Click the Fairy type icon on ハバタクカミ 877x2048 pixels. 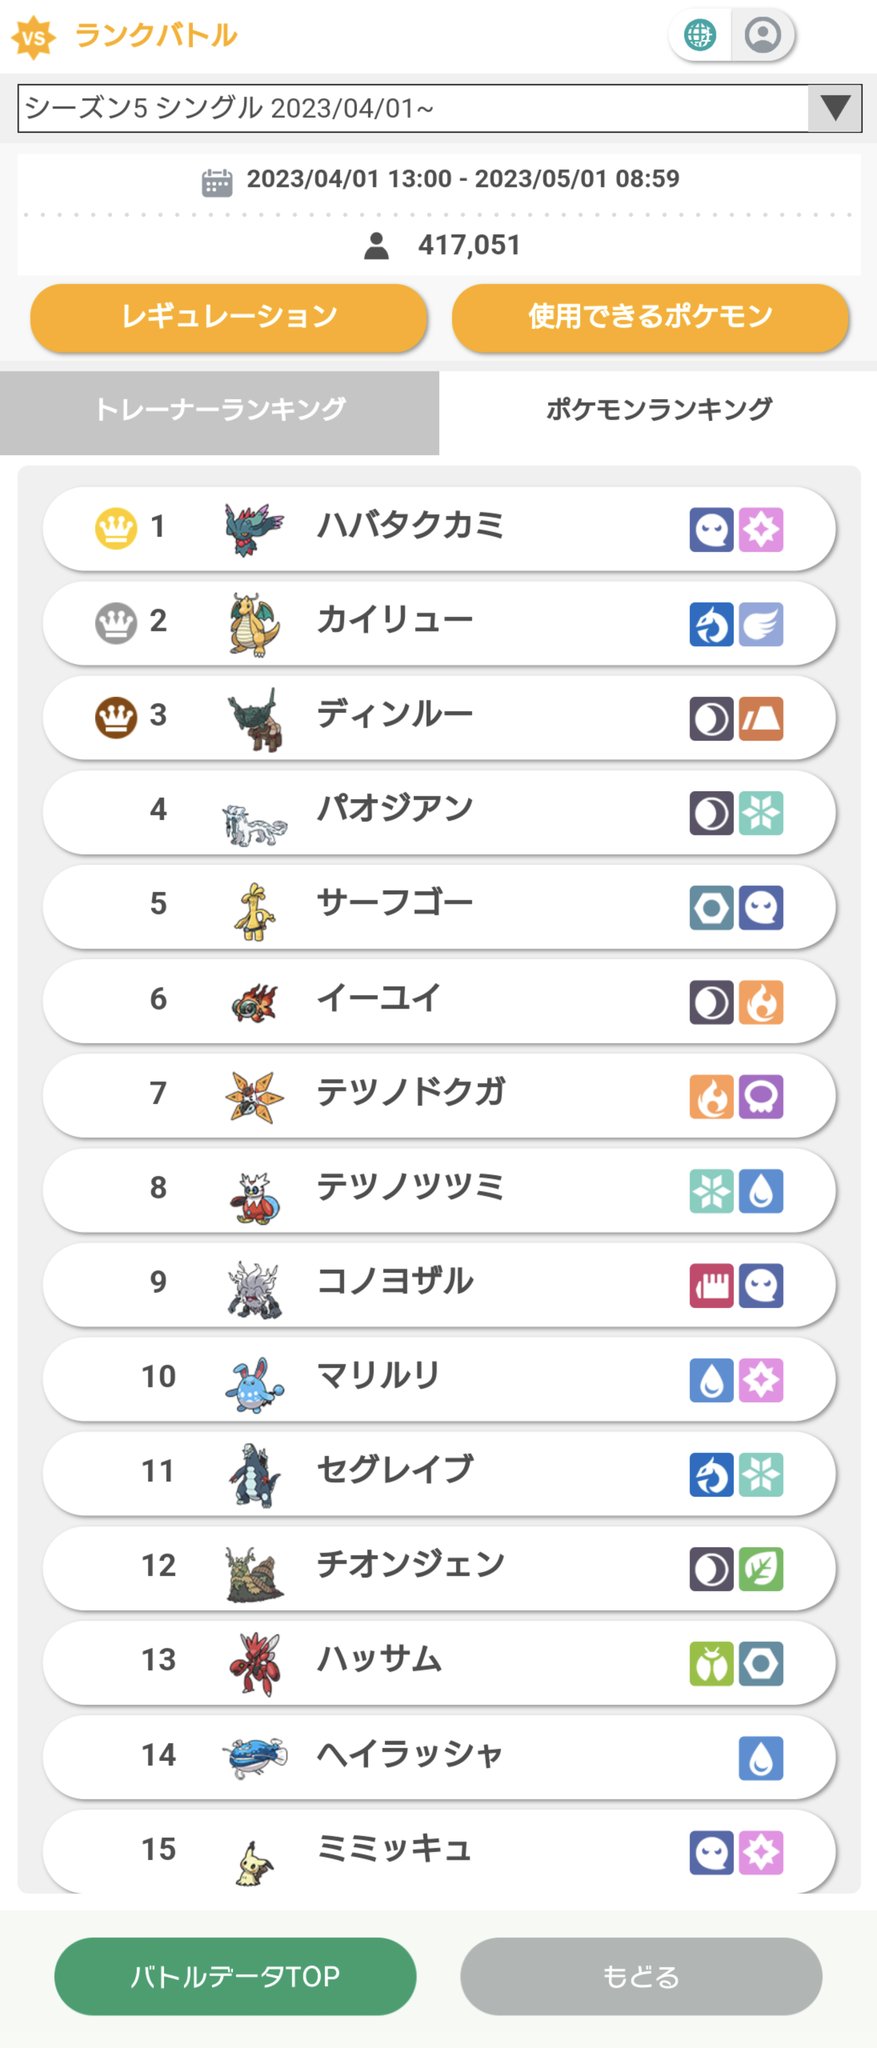[761, 529]
